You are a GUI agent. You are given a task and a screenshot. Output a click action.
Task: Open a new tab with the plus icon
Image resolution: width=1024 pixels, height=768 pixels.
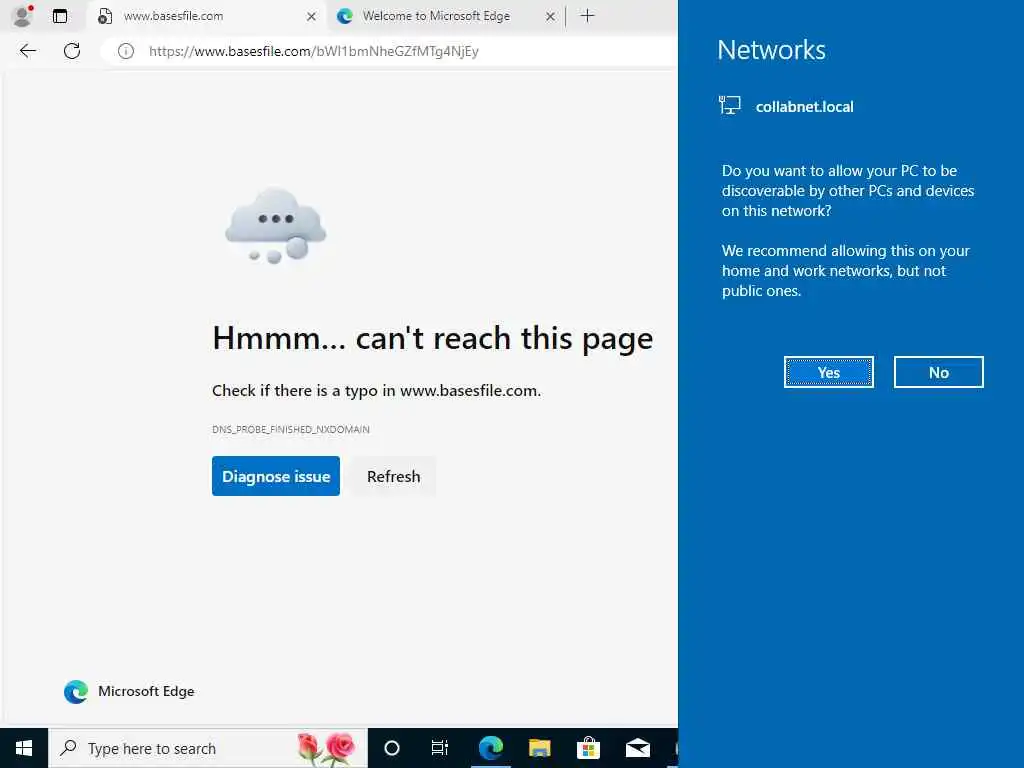(x=587, y=16)
